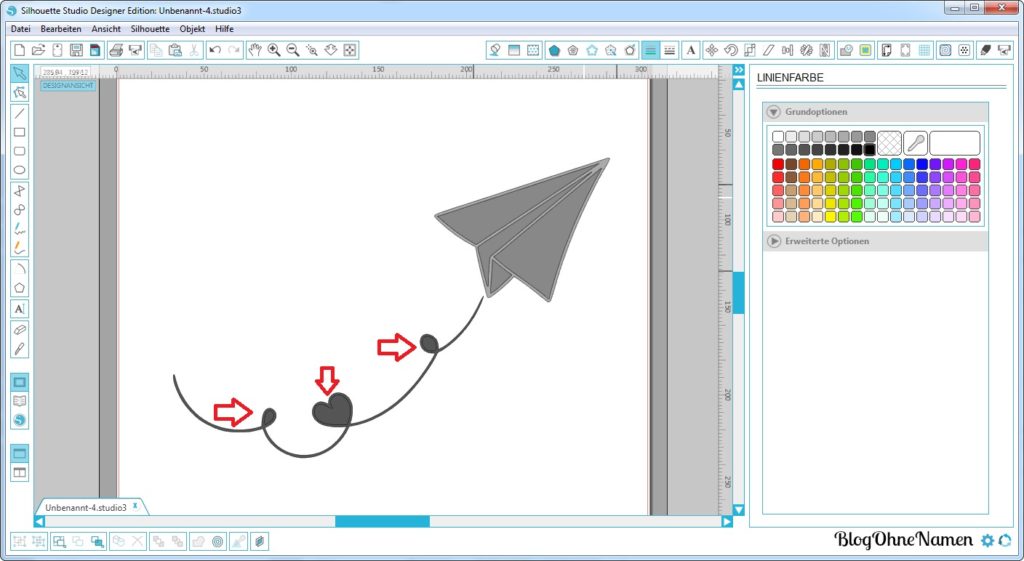Image resolution: width=1024 pixels, height=561 pixels.
Task: Open the Silhouette menu
Action: [150, 29]
